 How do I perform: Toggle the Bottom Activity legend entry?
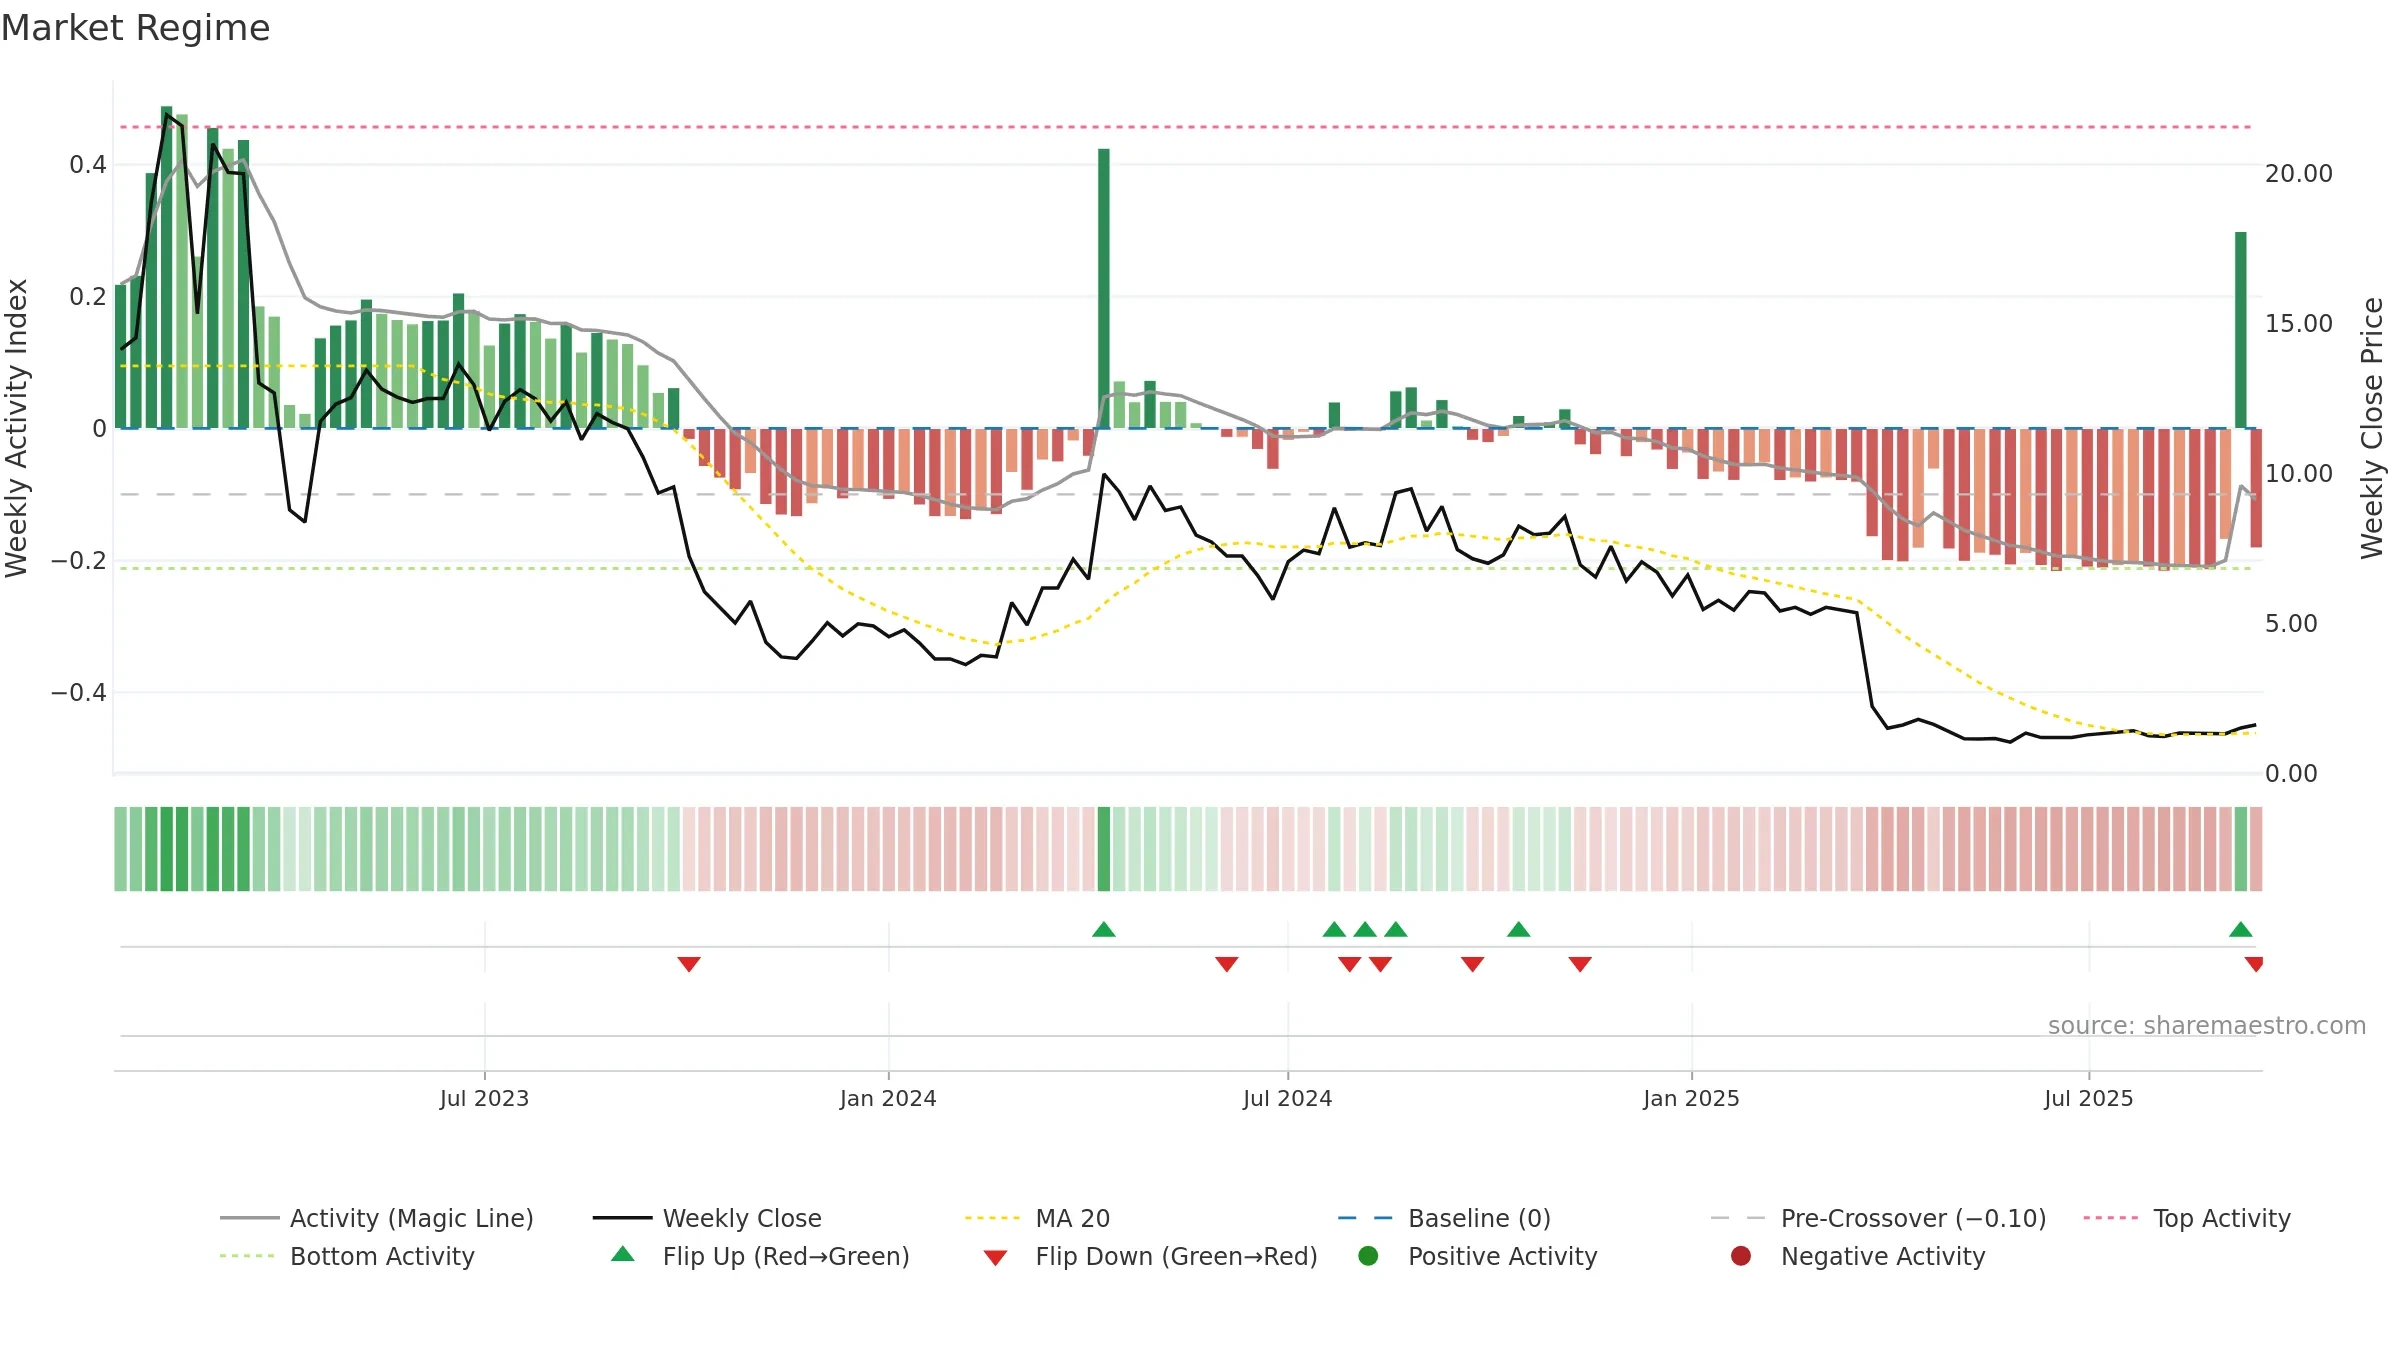[347, 1256]
